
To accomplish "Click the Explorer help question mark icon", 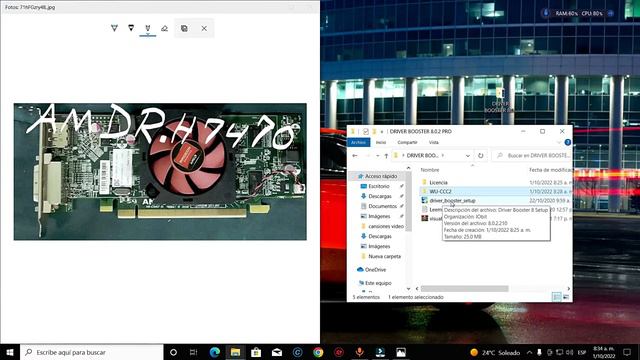I will [x=567, y=142].
